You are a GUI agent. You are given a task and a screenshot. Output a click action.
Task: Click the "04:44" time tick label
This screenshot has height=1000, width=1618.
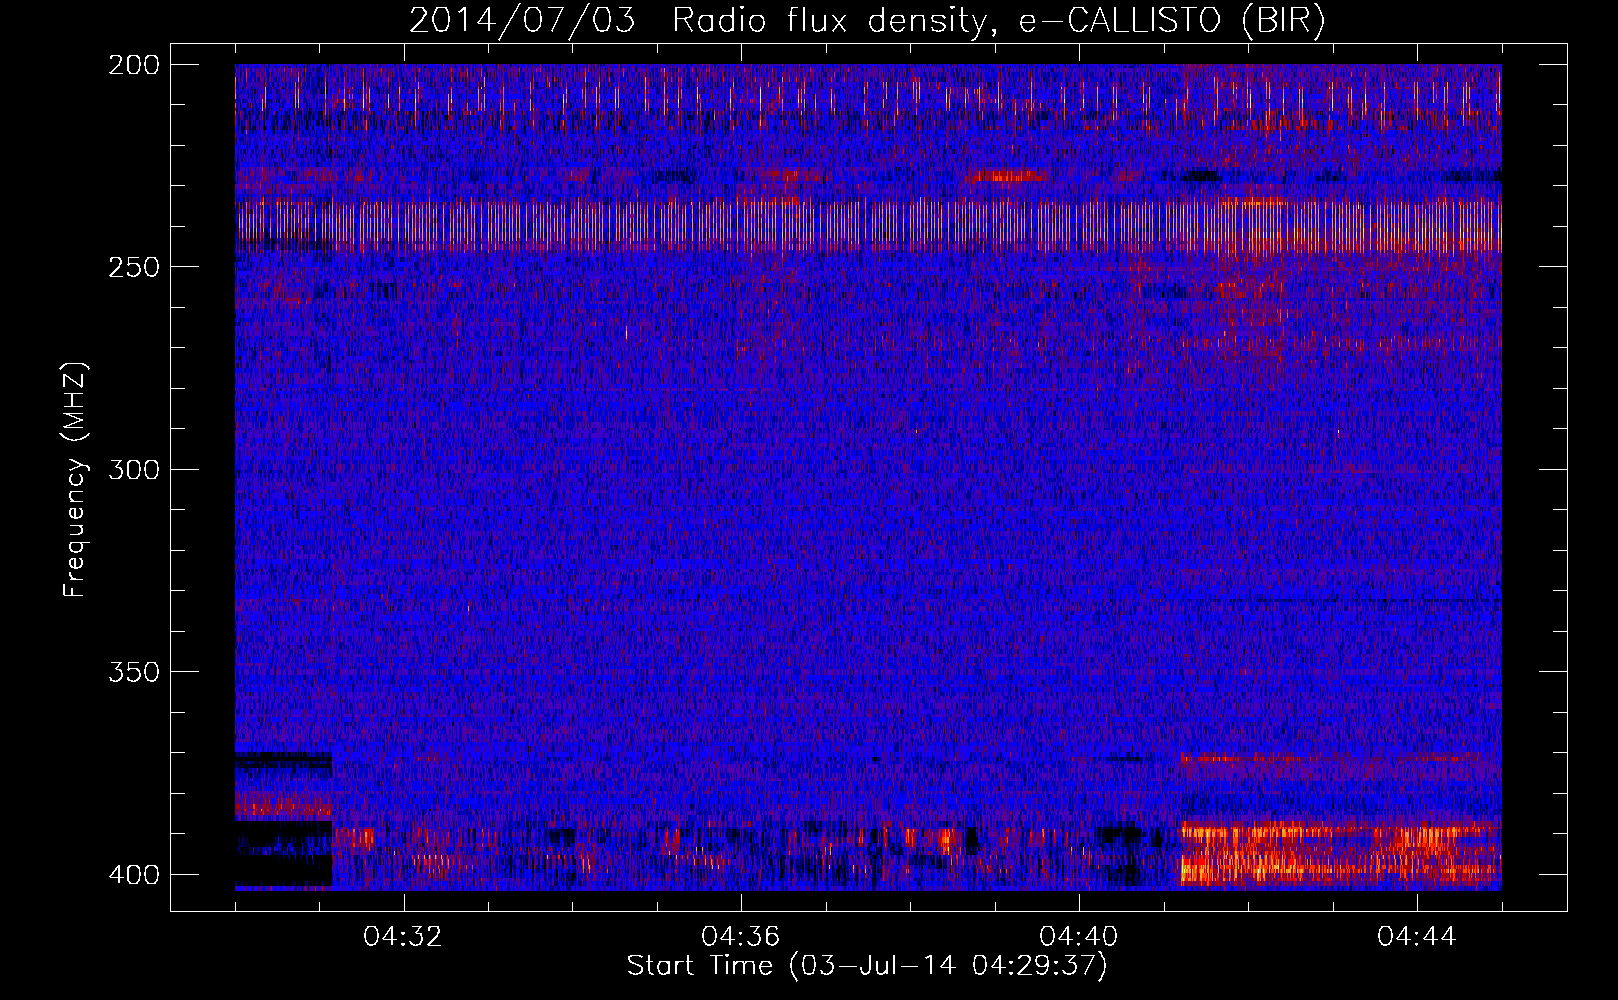click(1417, 937)
